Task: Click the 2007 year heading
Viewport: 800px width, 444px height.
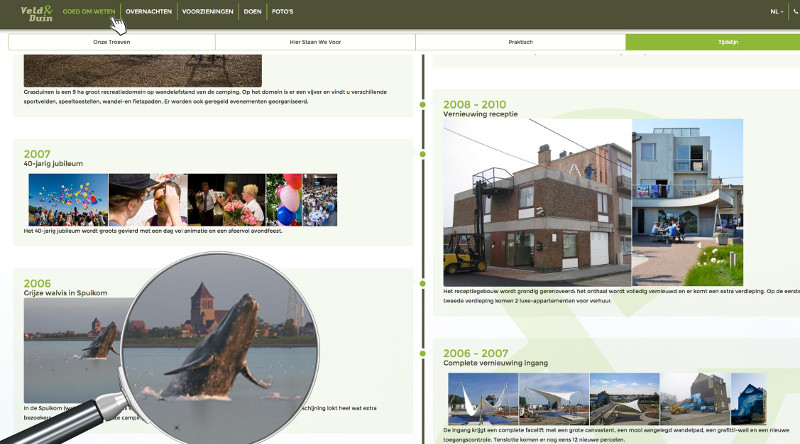Action: point(37,154)
